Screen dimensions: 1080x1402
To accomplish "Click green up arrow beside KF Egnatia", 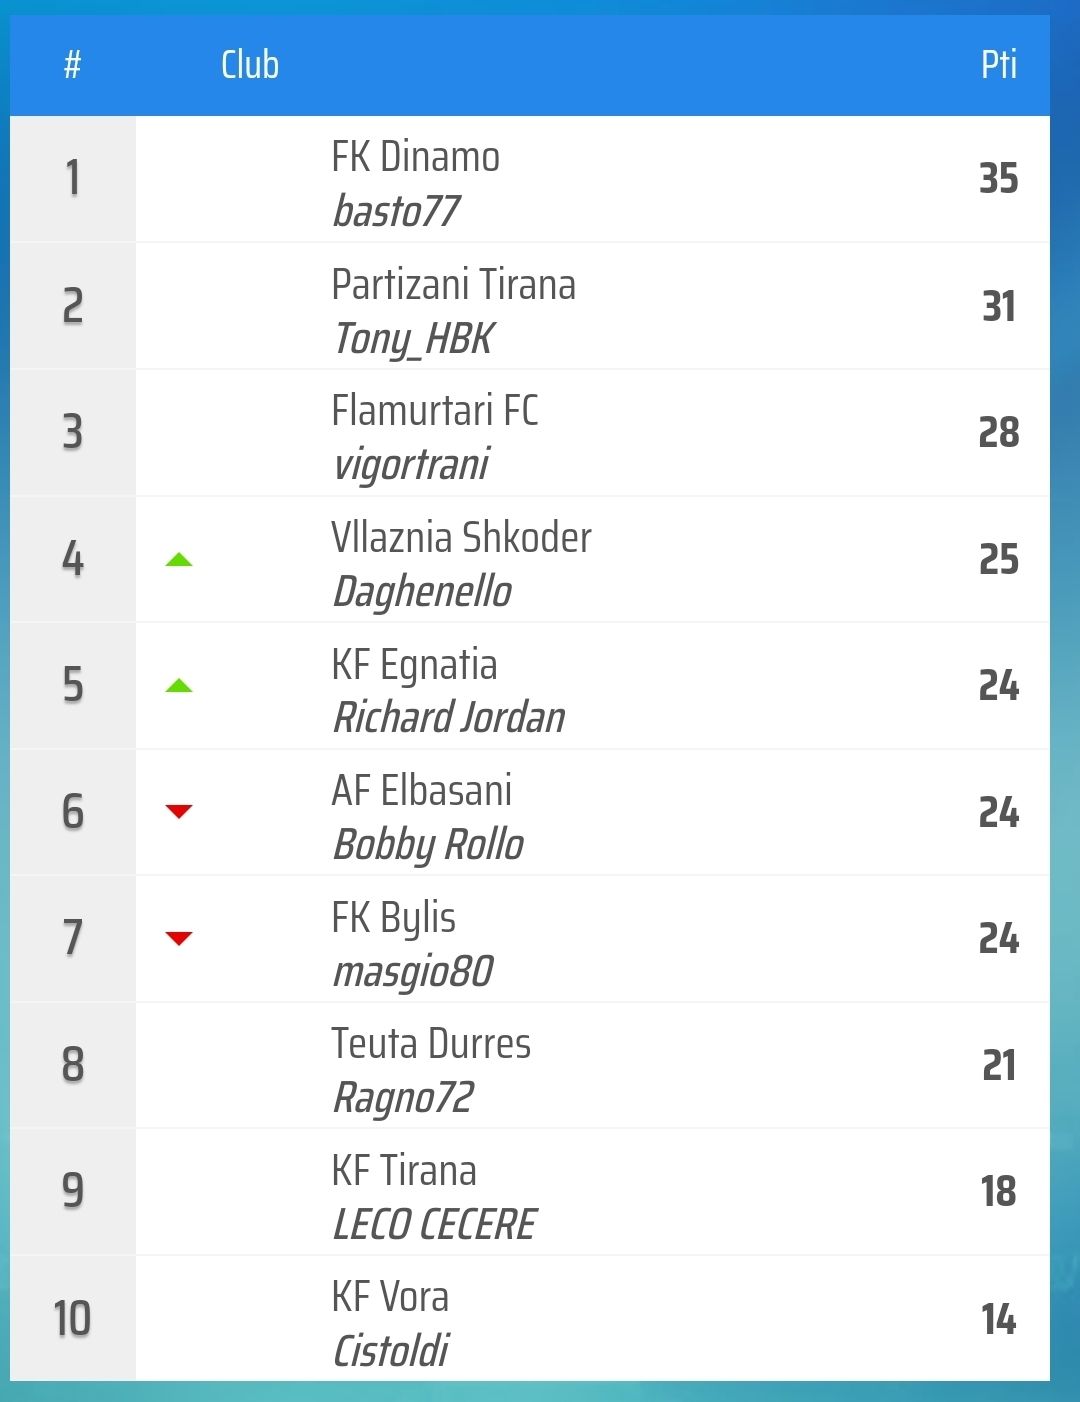I will click(179, 686).
